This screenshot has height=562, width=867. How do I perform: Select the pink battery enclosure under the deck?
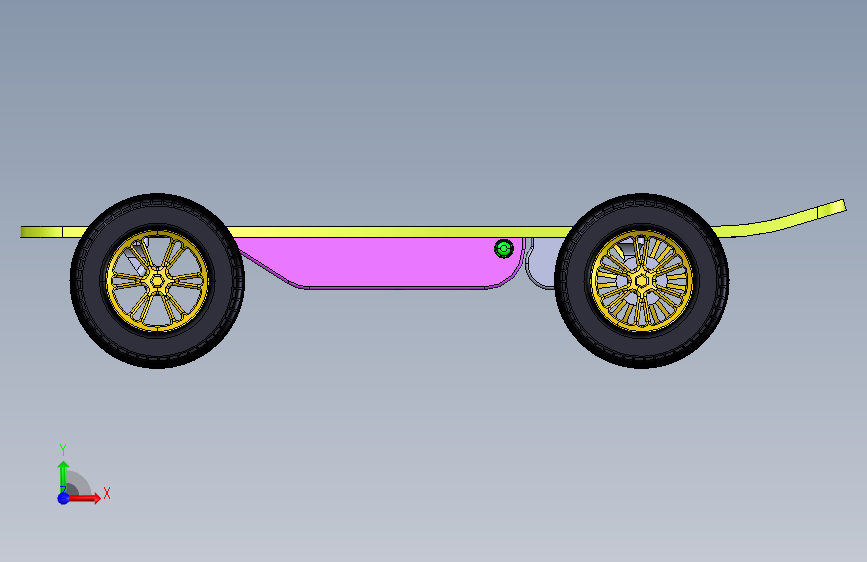pyautogui.click(x=382, y=262)
